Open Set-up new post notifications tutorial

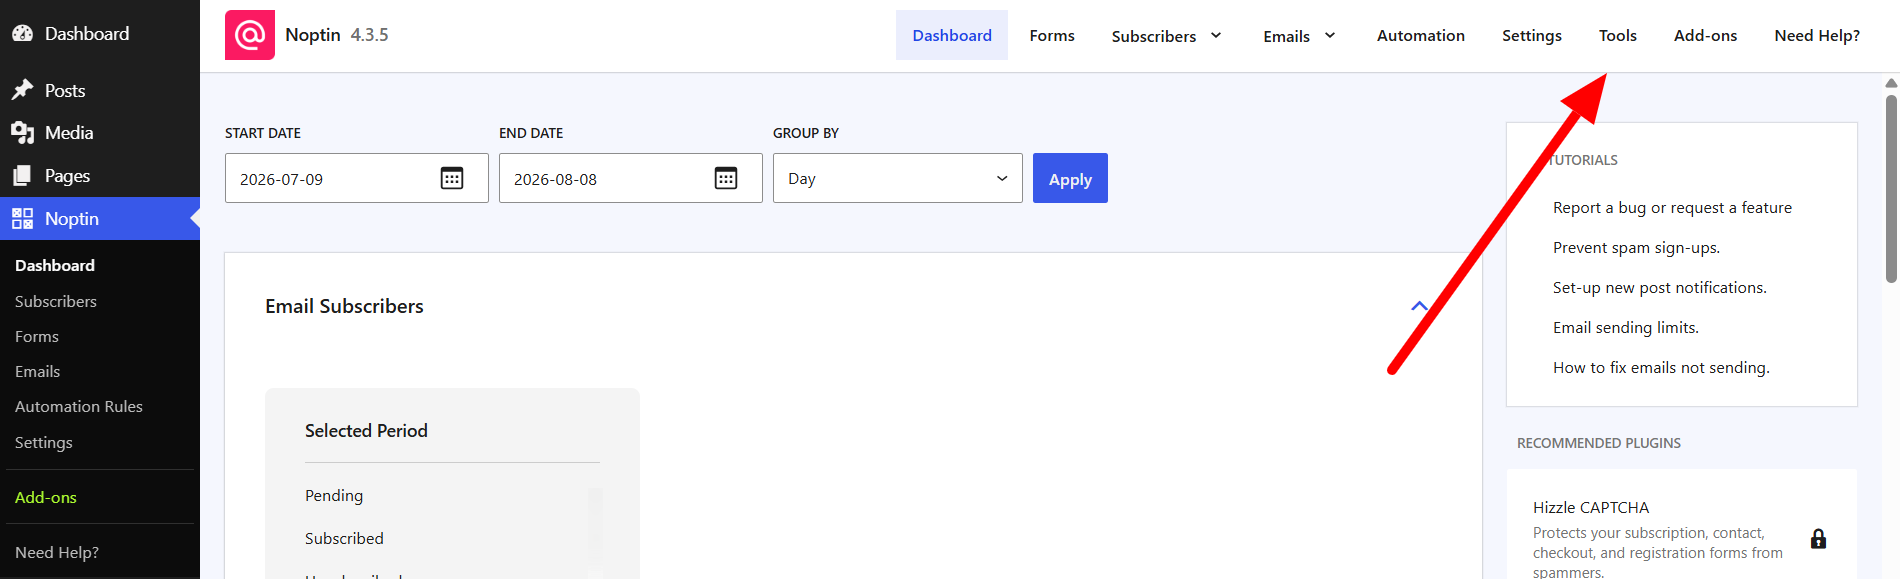1659,287
